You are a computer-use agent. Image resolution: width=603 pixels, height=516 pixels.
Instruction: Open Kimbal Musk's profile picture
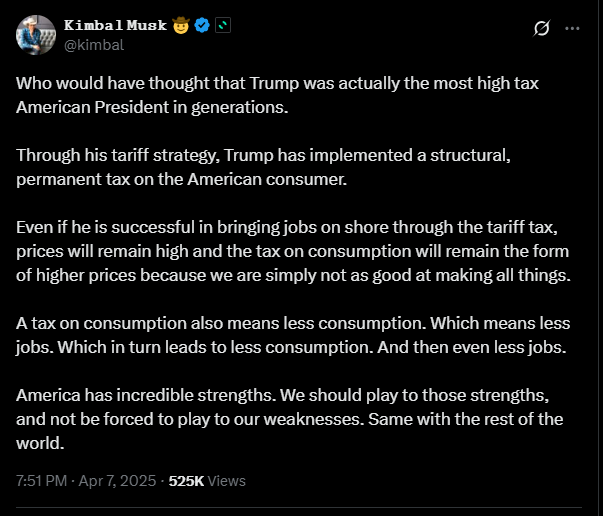click(35, 34)
